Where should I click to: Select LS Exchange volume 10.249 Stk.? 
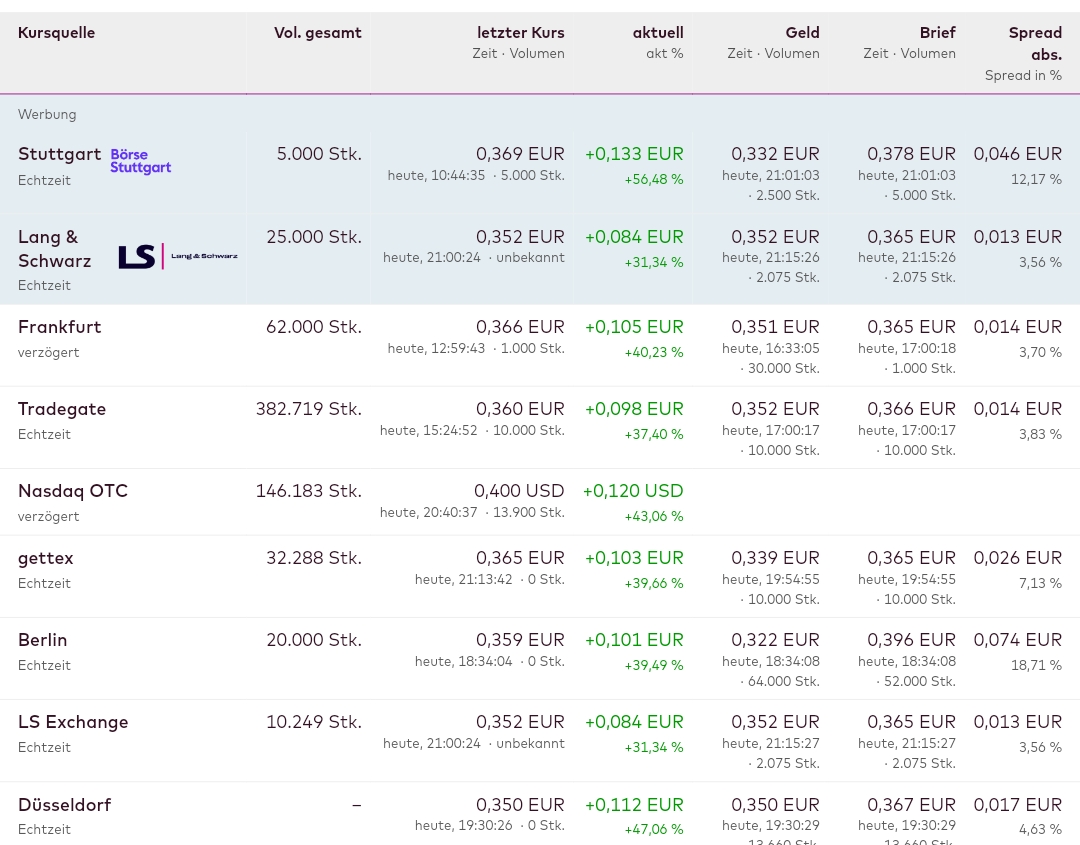coord(314,722)
